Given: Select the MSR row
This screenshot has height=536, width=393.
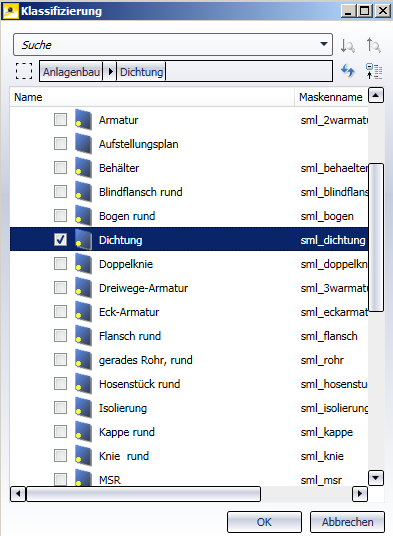Looking at the screenshot, I should pos(189,479).
